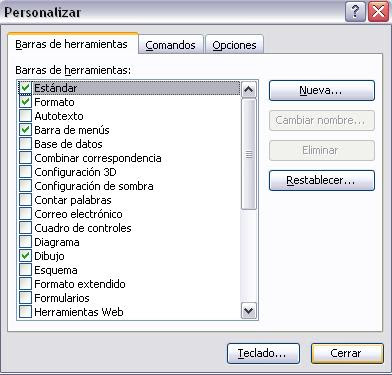Enable the Autotexto toolbar checkbox
Viewport: 392px width, 375px height.
(25, 116)
